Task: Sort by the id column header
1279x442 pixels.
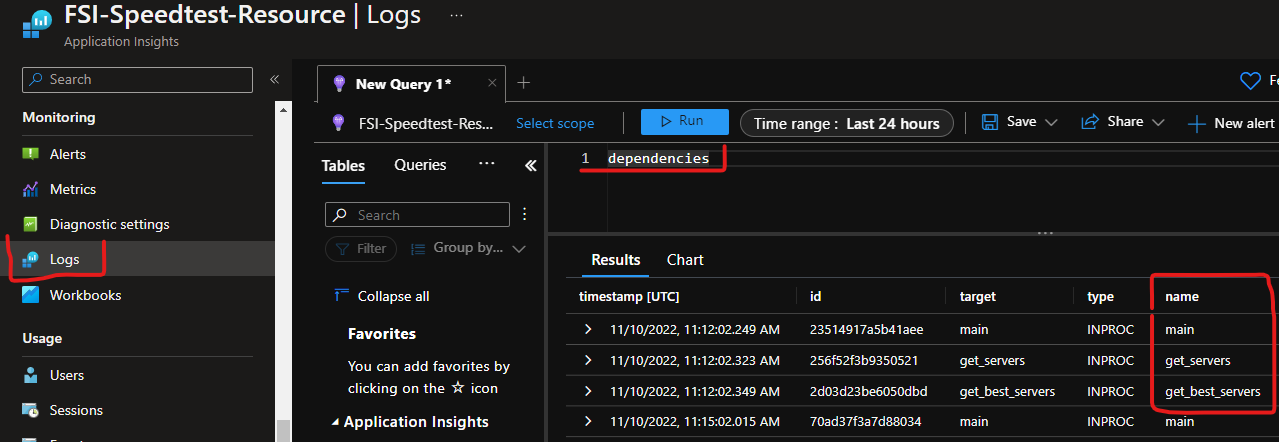Action: click(815, 297)
